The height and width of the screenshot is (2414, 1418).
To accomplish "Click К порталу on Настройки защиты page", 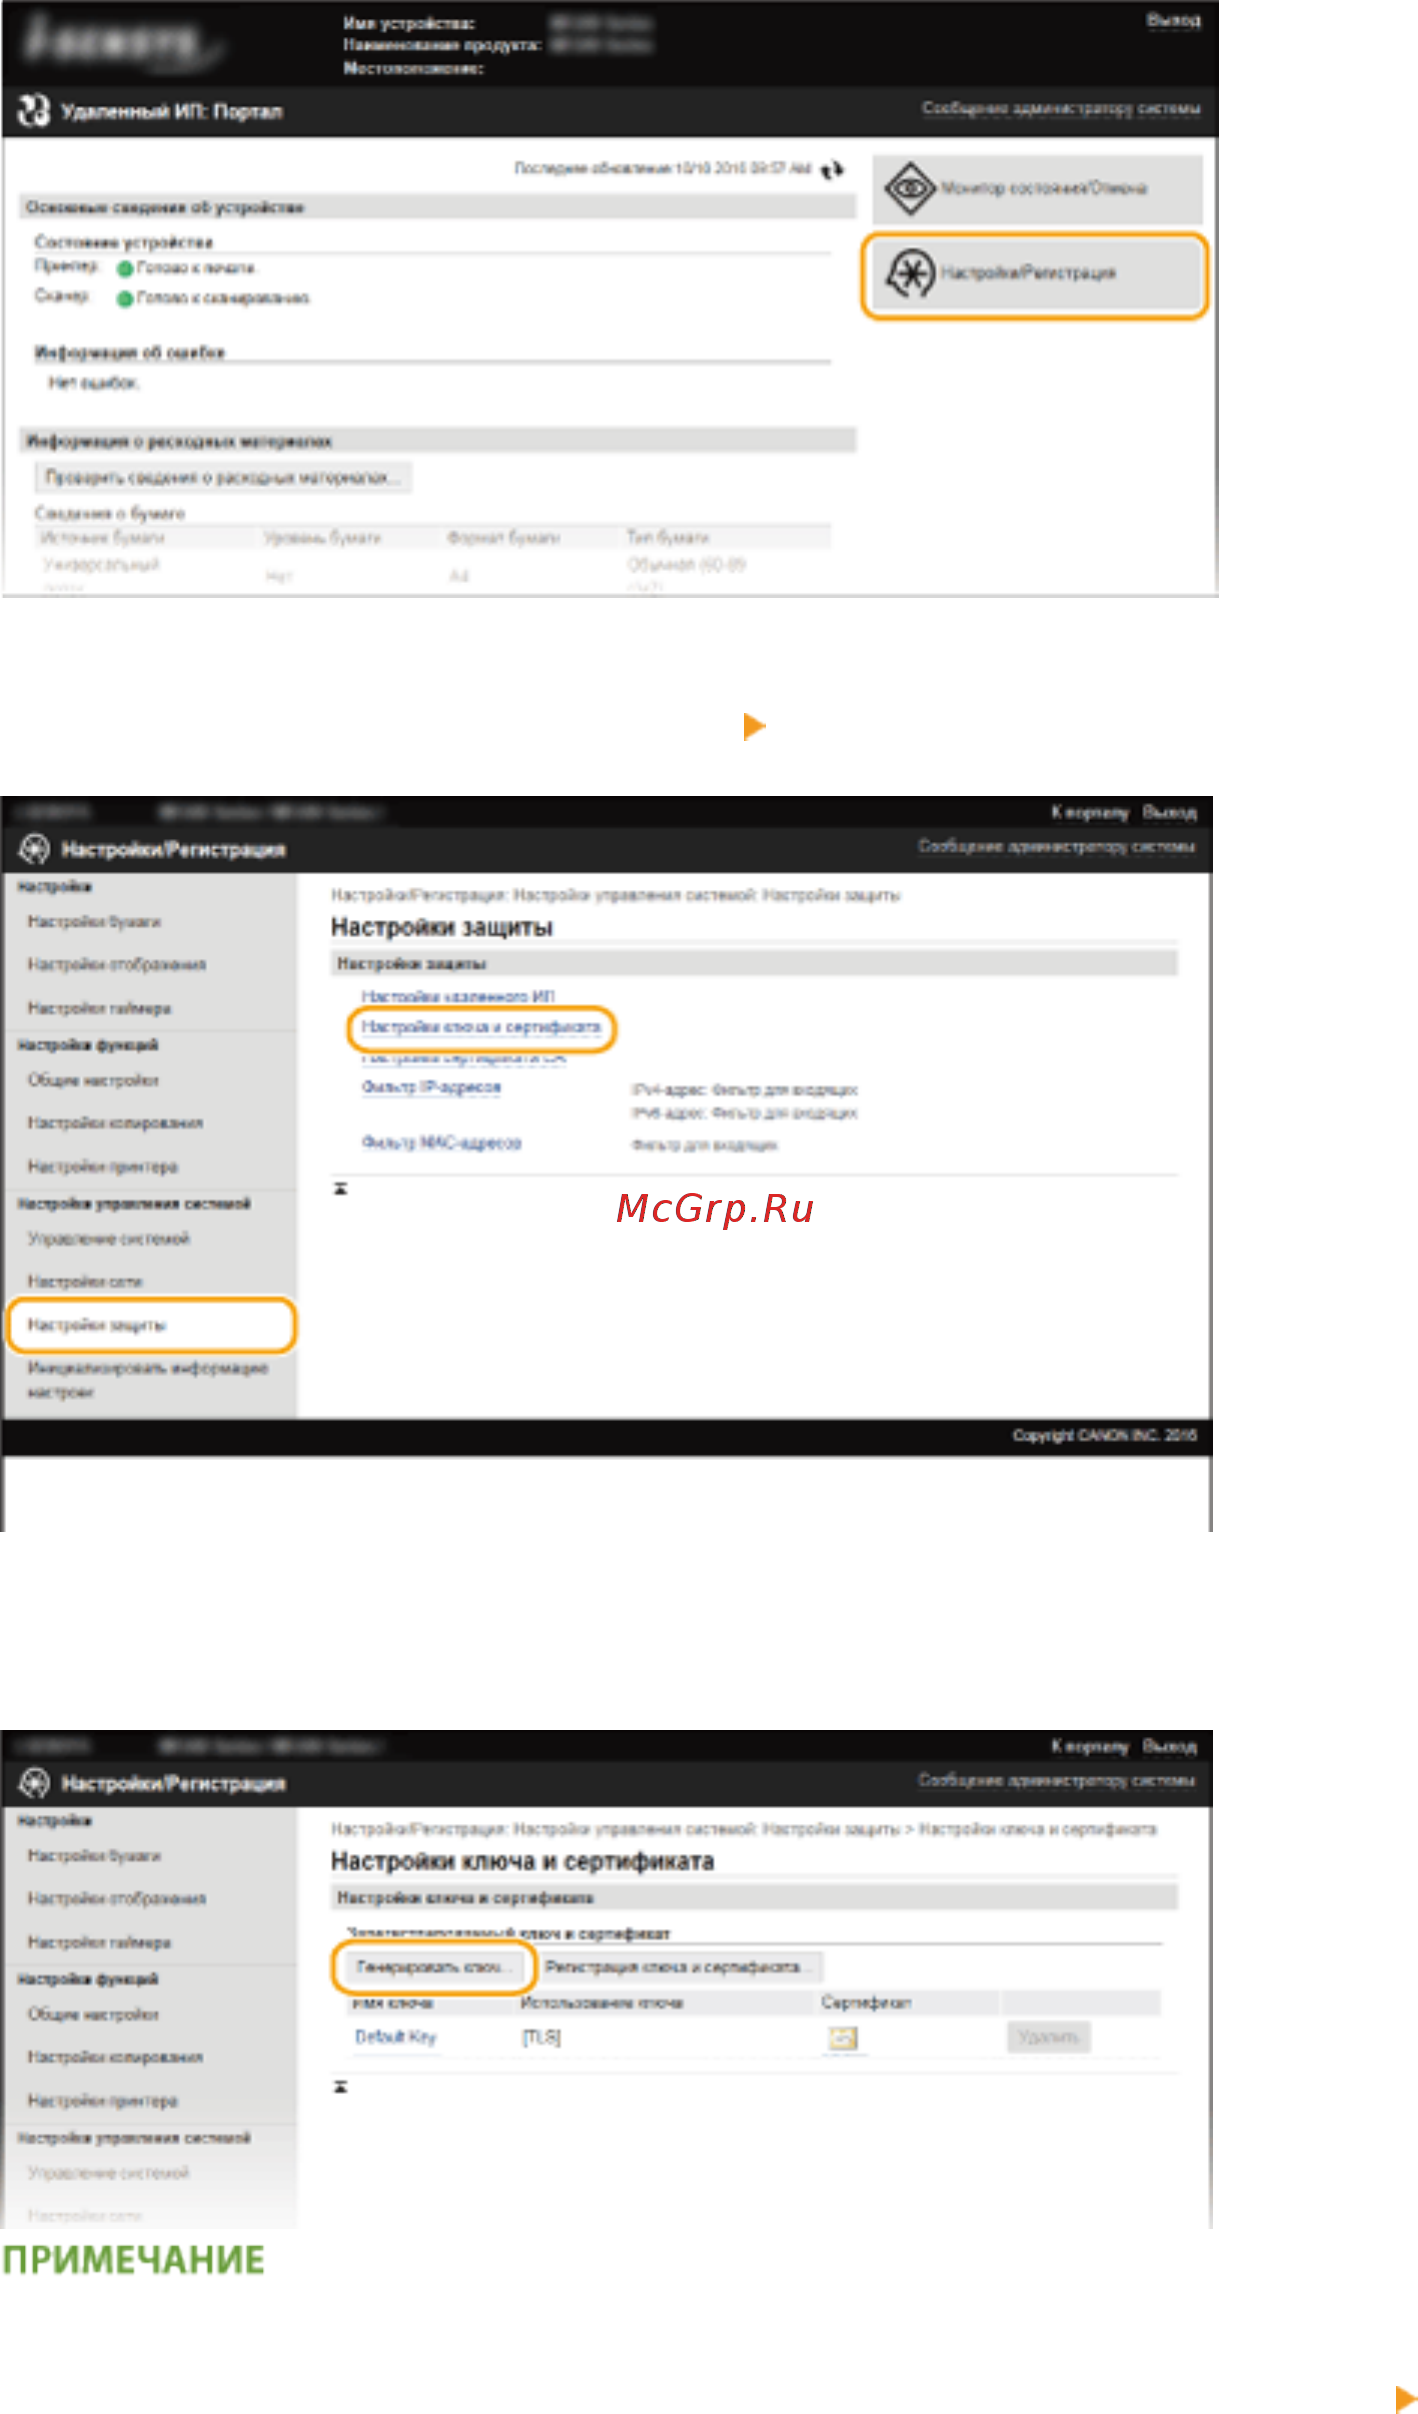I will [1090, 812].
